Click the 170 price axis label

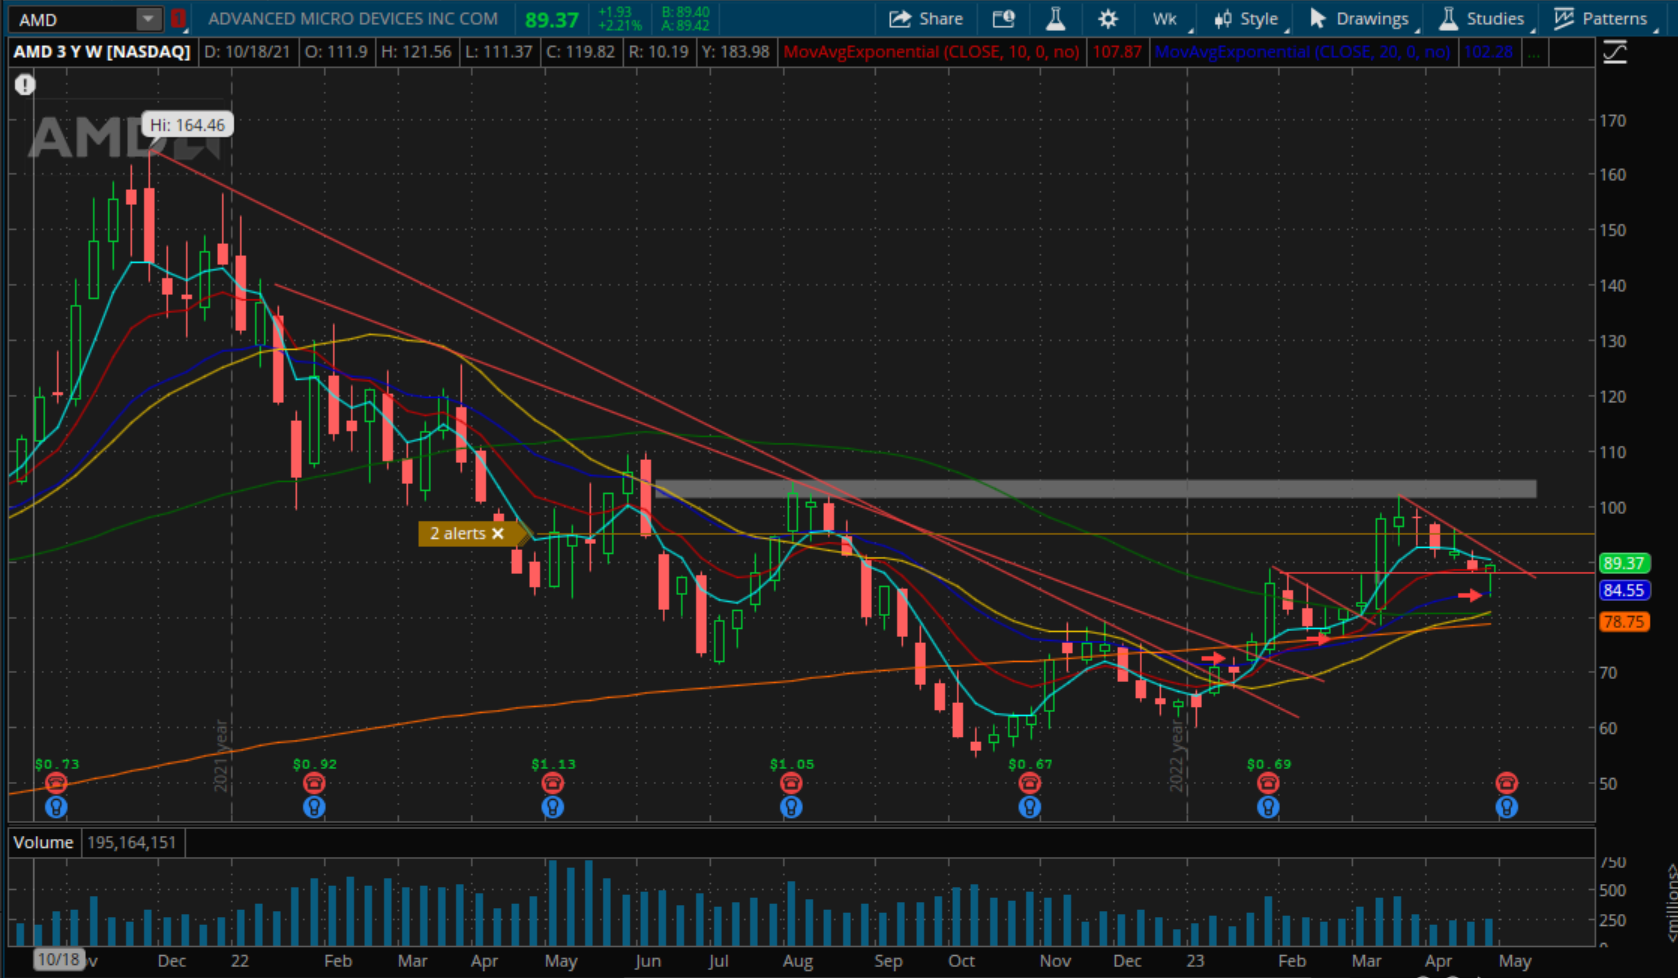pyautogui.click(x=1612, y=120)
